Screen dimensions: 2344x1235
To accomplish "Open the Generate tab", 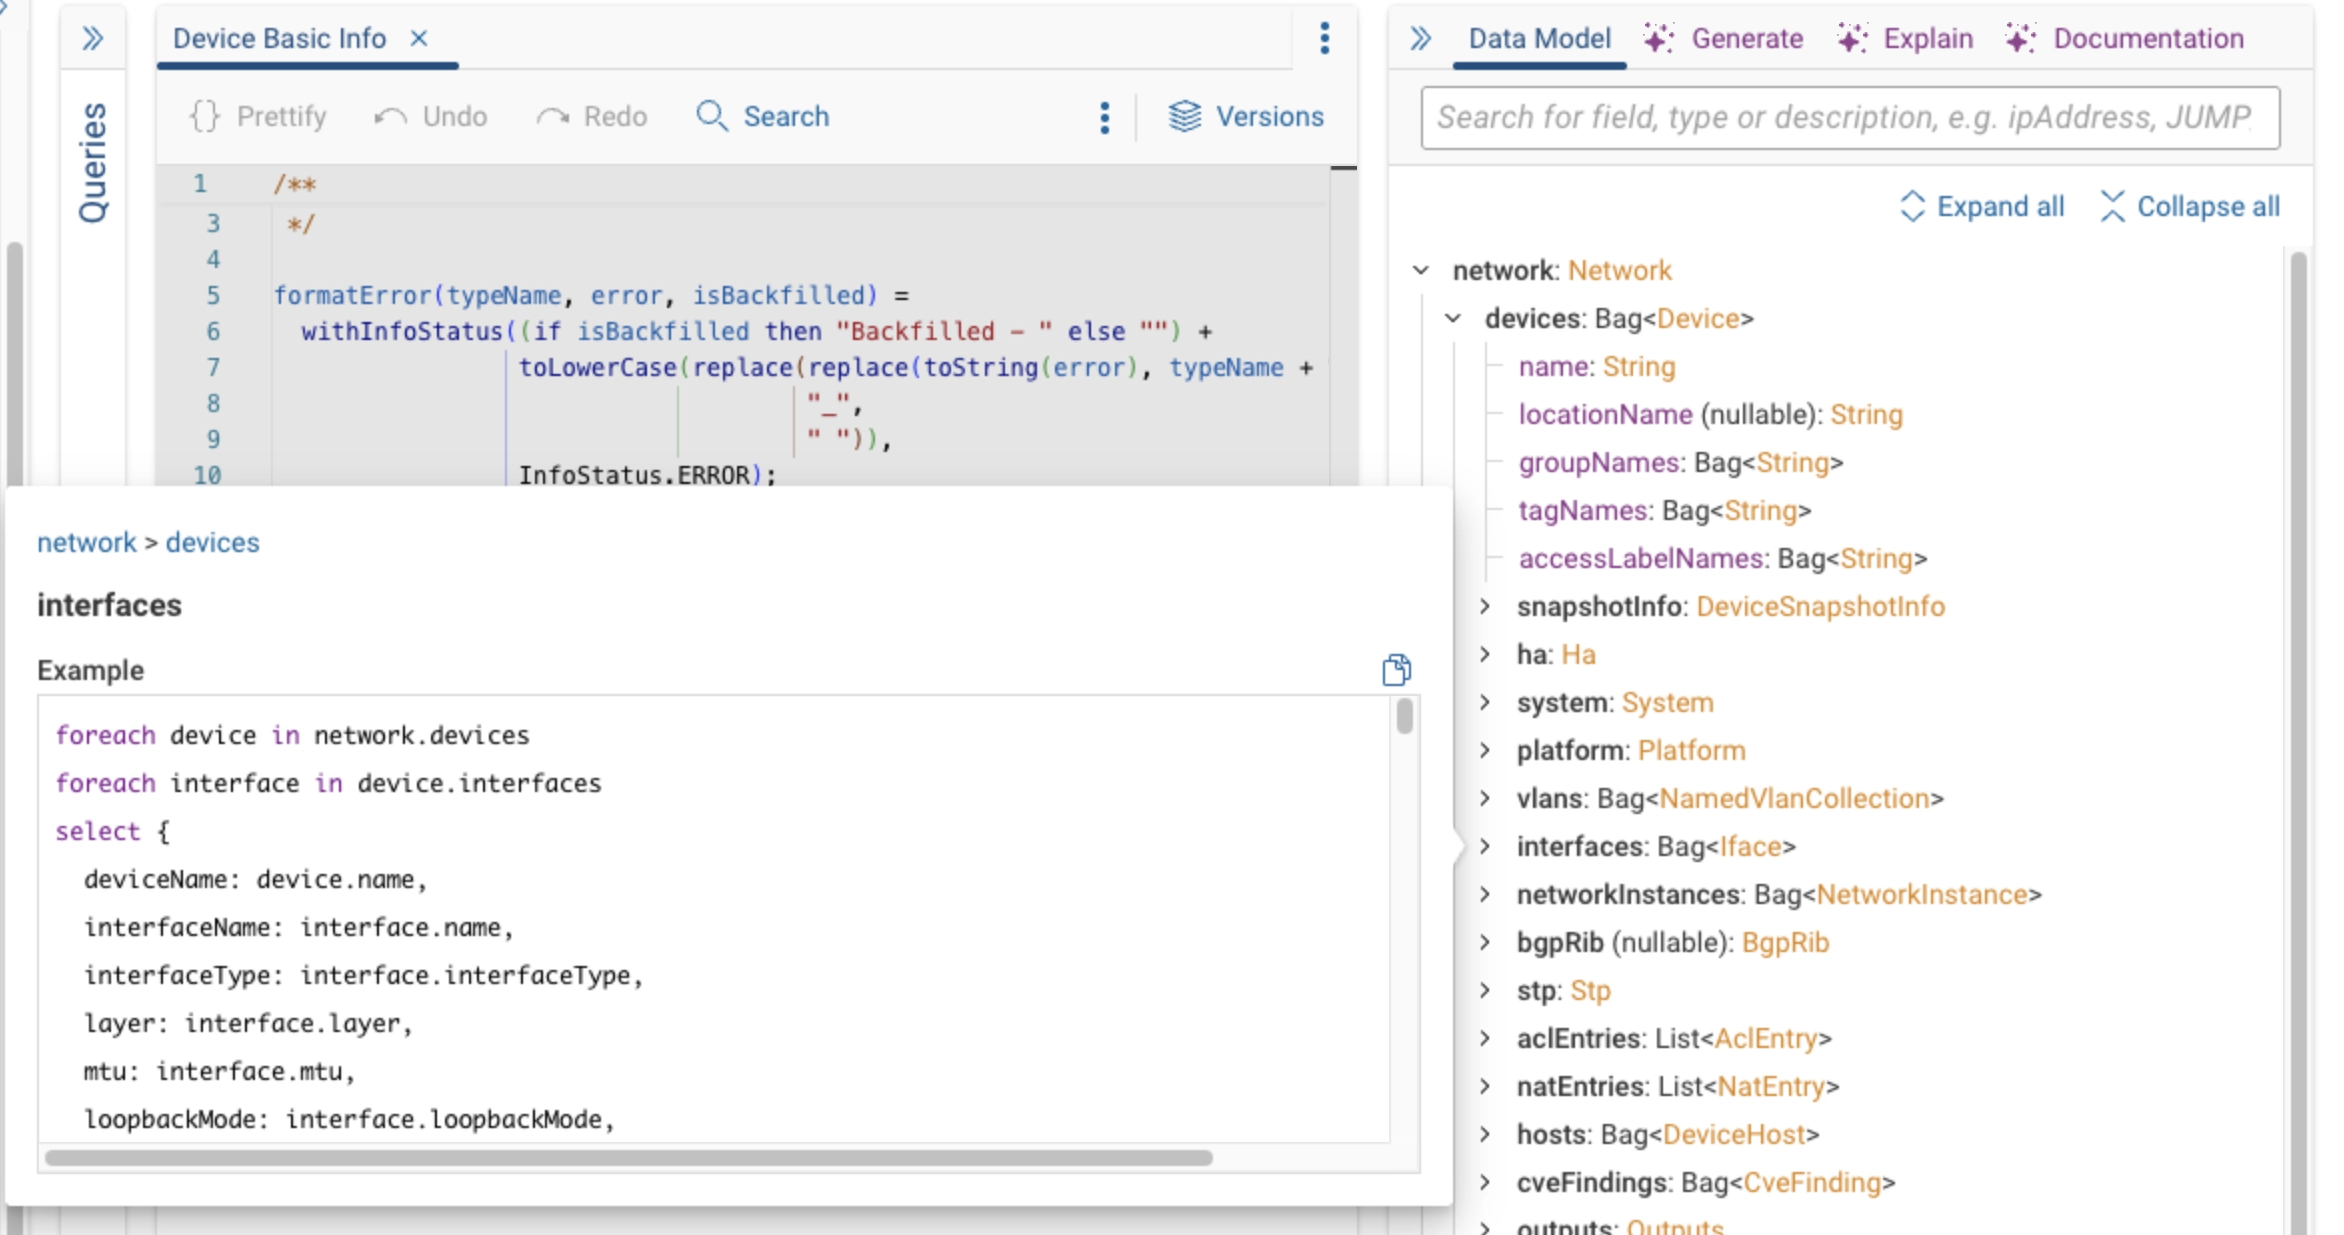I will tap(1747, 38).
